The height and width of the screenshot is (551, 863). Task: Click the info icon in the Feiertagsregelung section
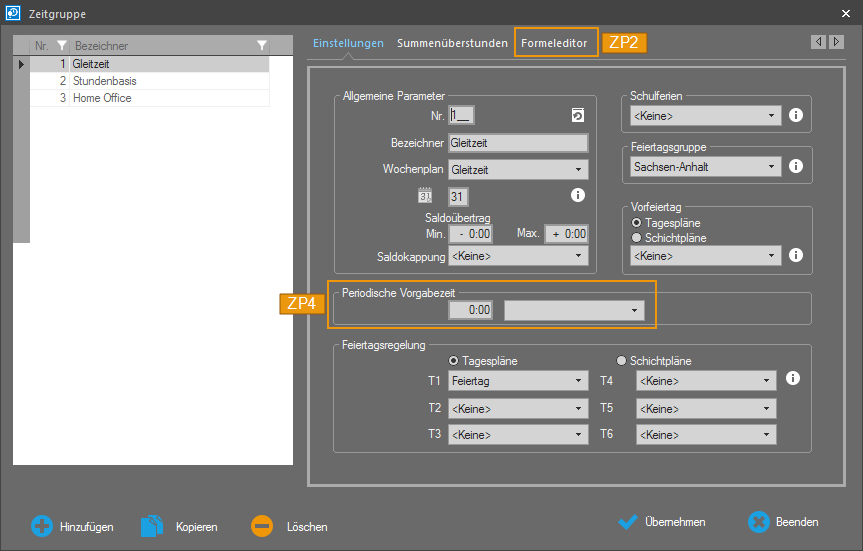(x=793, y=379)
